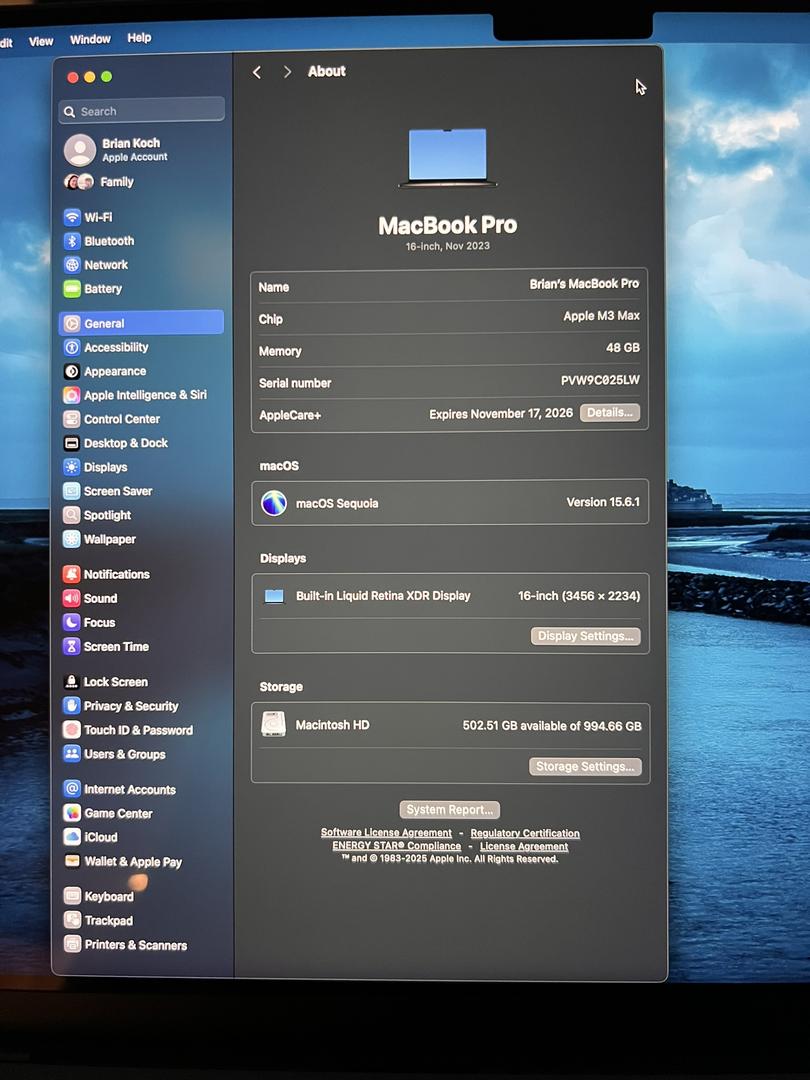The height and width of the screenshot is (1080, 810).
Task: Click the Search field in sidebar
Action: pyautogui.click(x=142, y=111)
